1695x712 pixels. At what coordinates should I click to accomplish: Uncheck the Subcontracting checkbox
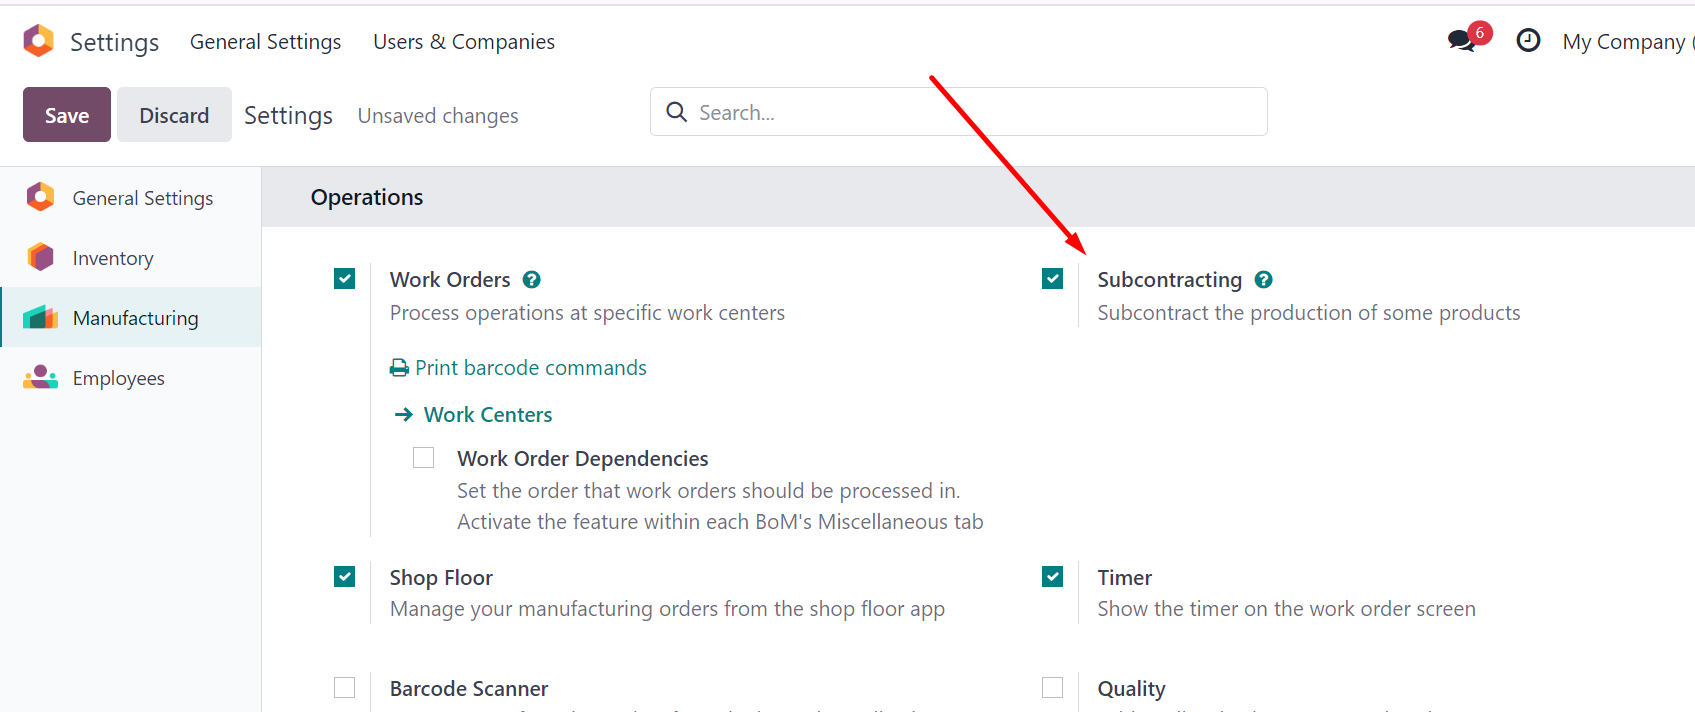click(x=1052, y=279)
